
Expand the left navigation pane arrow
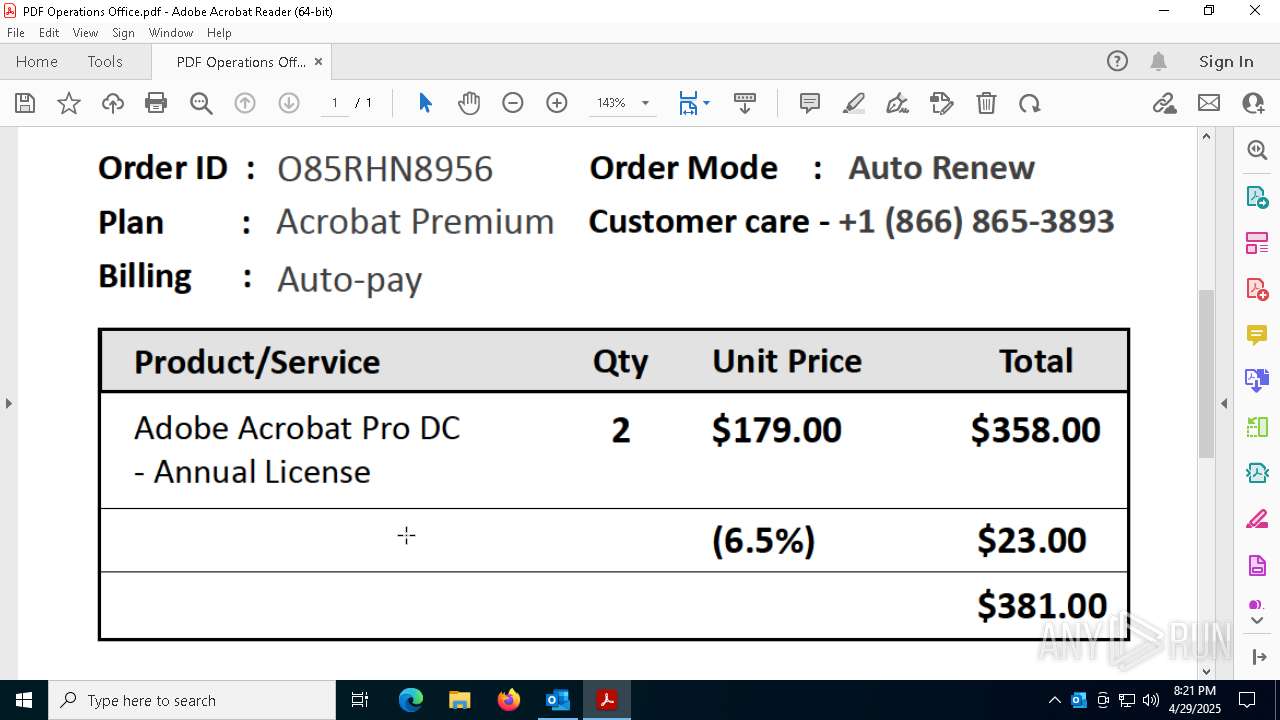9,403
